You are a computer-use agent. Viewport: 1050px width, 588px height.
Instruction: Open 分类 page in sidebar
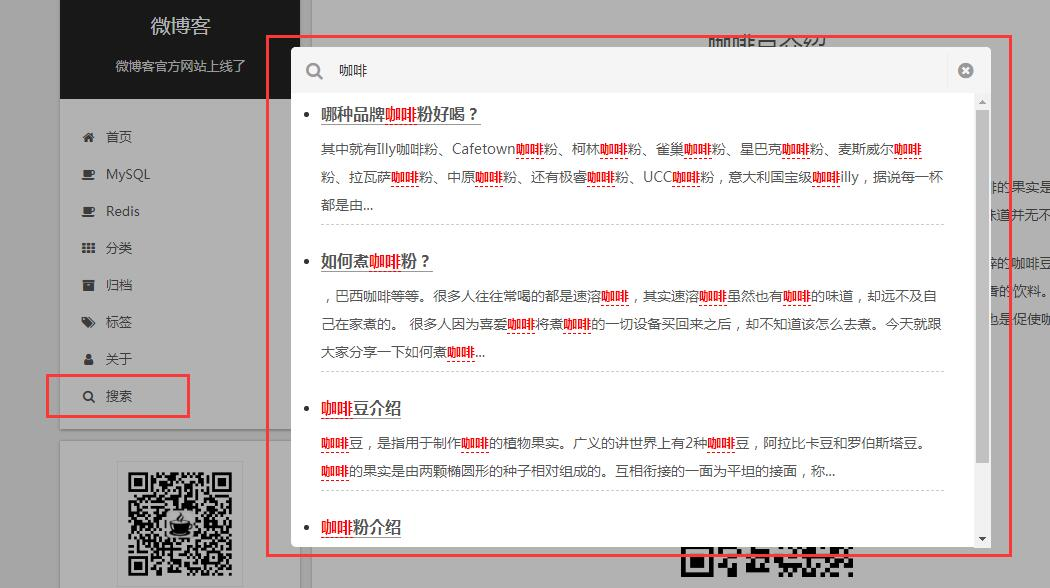click(119, 248)
